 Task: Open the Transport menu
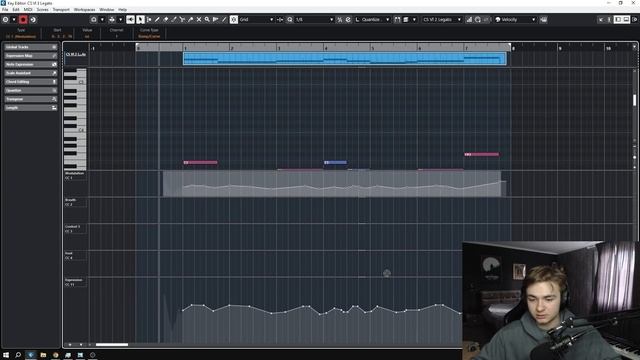61,9
